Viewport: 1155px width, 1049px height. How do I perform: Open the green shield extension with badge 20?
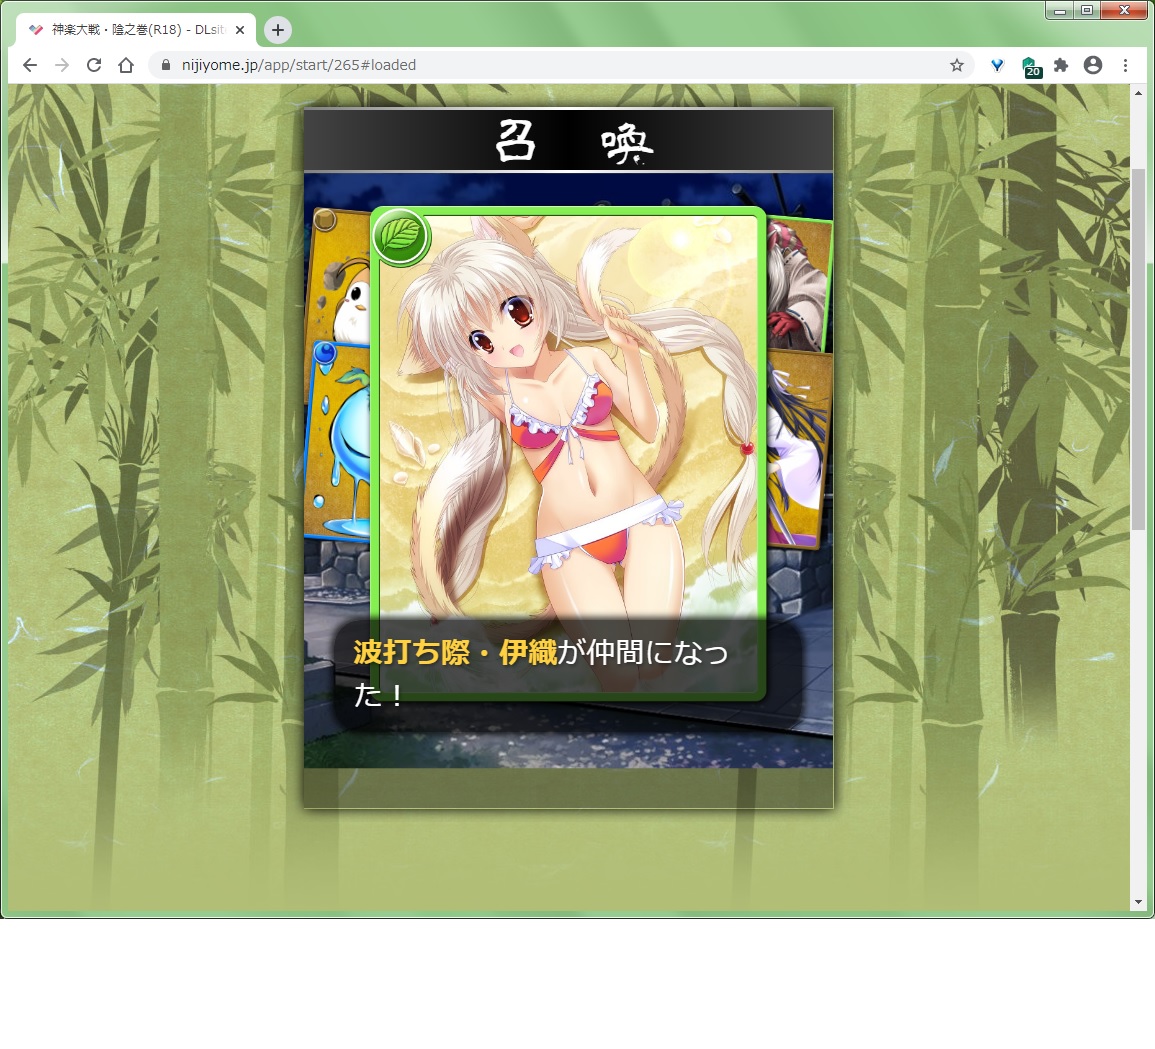(x=1030, y=66)
